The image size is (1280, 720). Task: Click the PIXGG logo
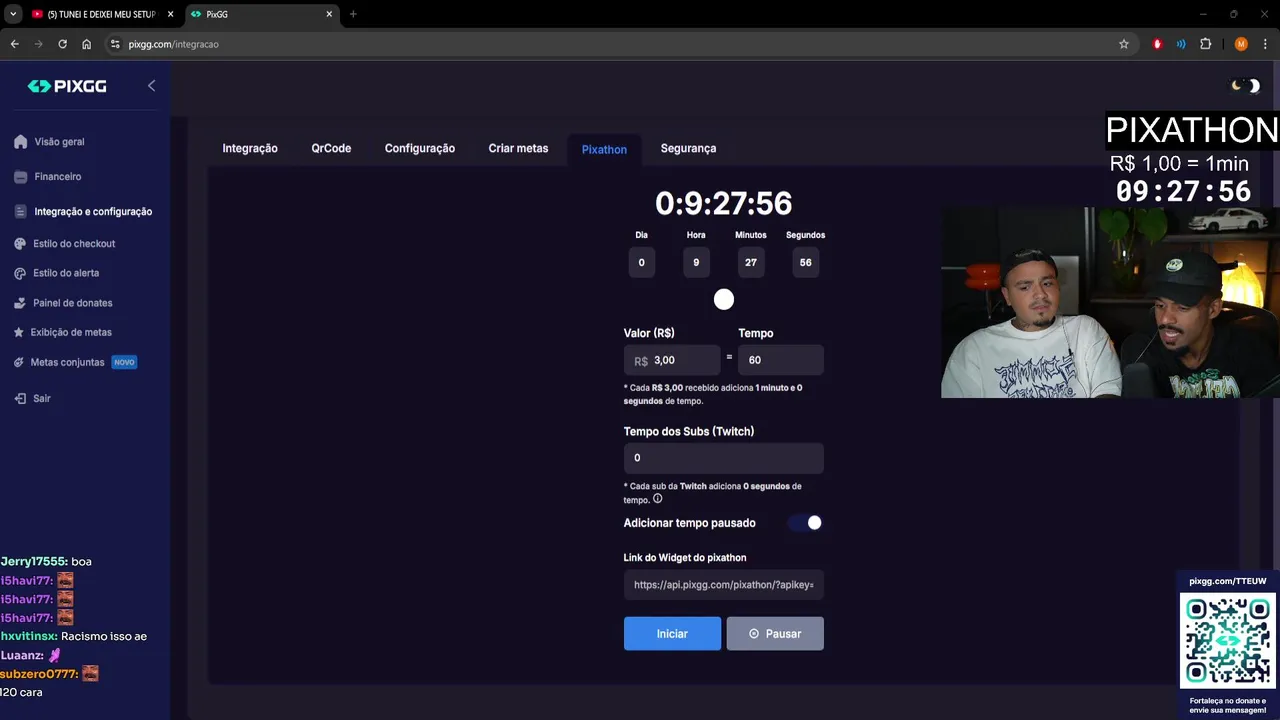(67, 86)
